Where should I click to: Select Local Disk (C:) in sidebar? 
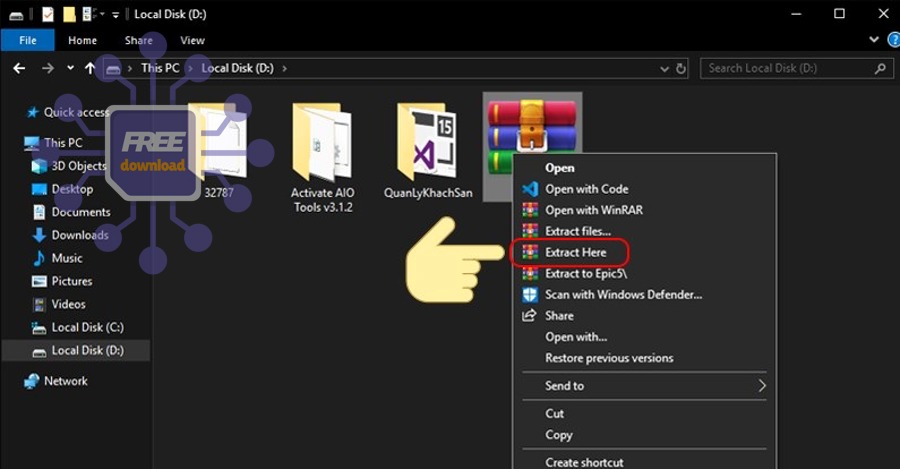pos(87,327)
